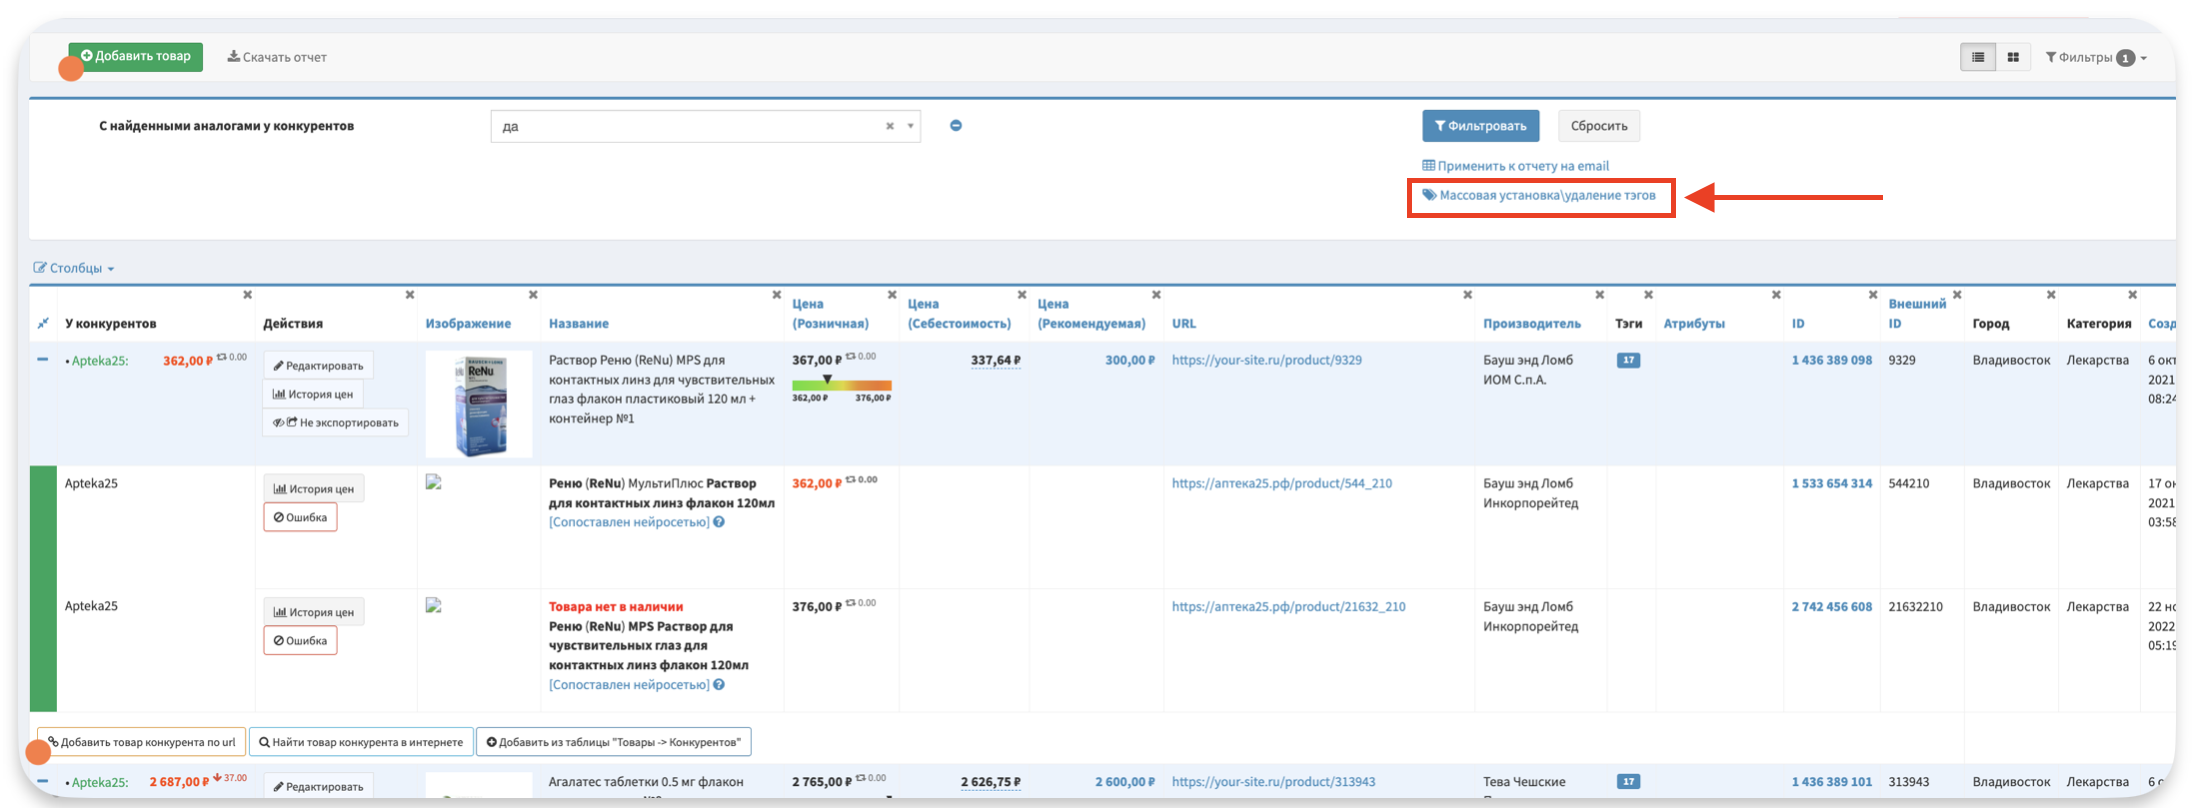Open tags badge 17 in first row
Screen dimensions: 2192x808
(x=1628, y=360)
